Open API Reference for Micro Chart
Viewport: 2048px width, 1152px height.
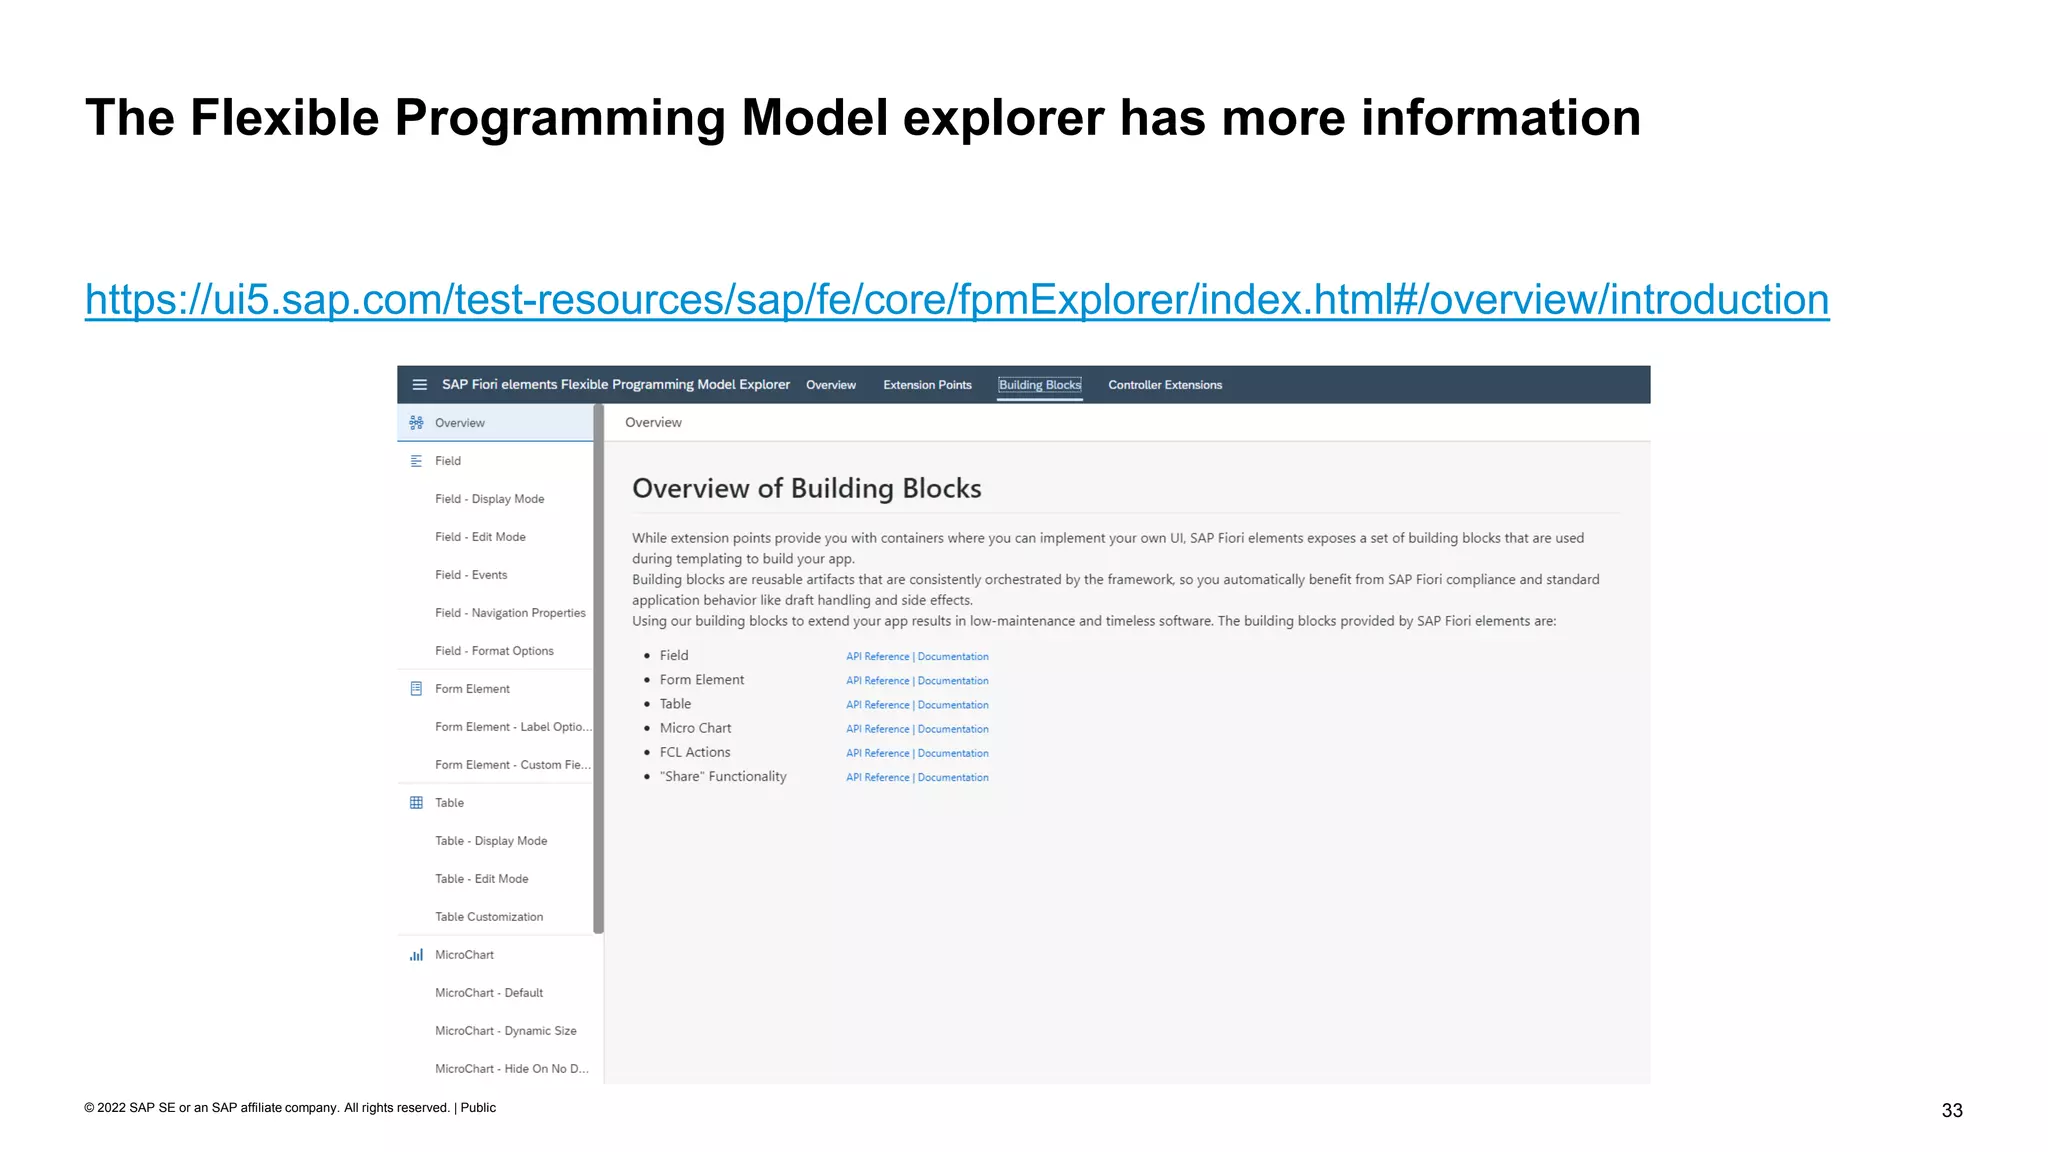coord(878,729)
